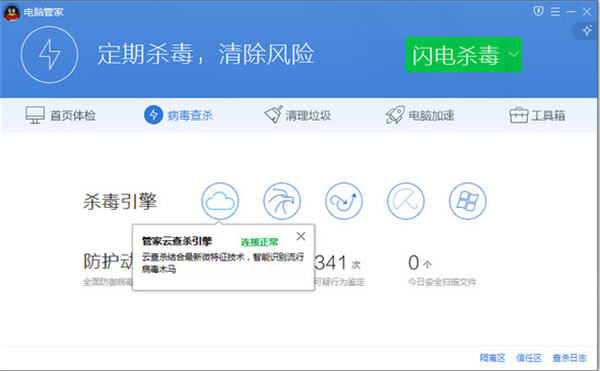The image size is (600, 371).
Task: Click the large lightning bolt circle icon
Action: click(49, 55)
